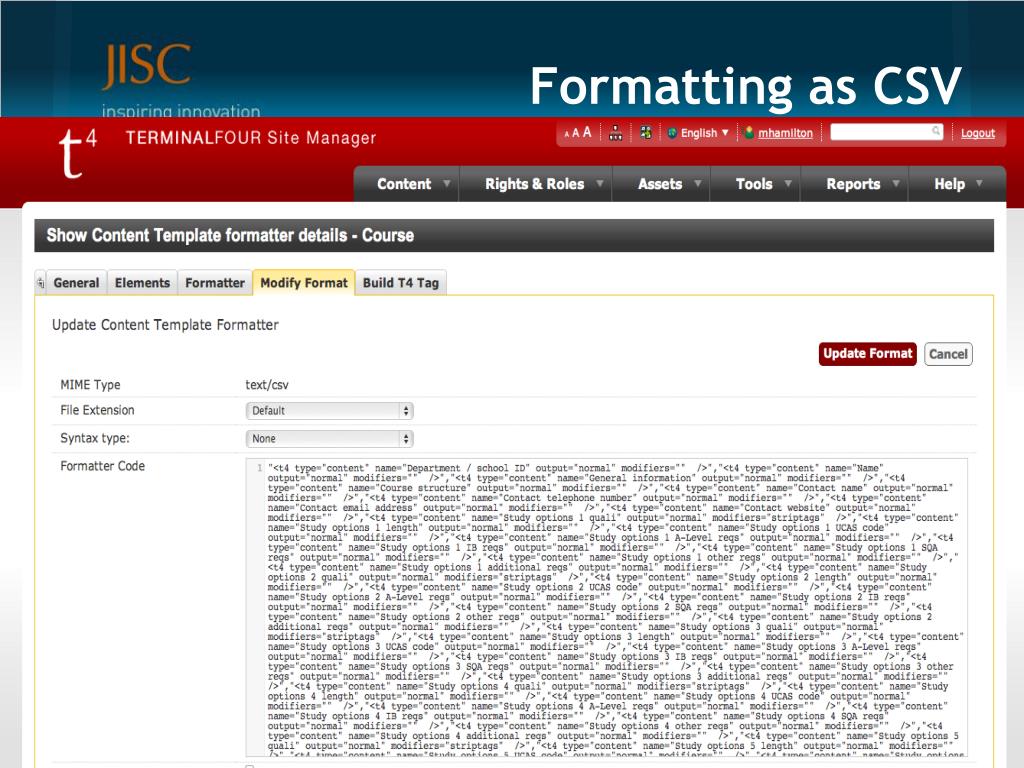Image resolution: width=1024 pixels, height=768 pixels.
Task: Click the Cancel button
Action: pyautogui.click(x=948, y=354)
